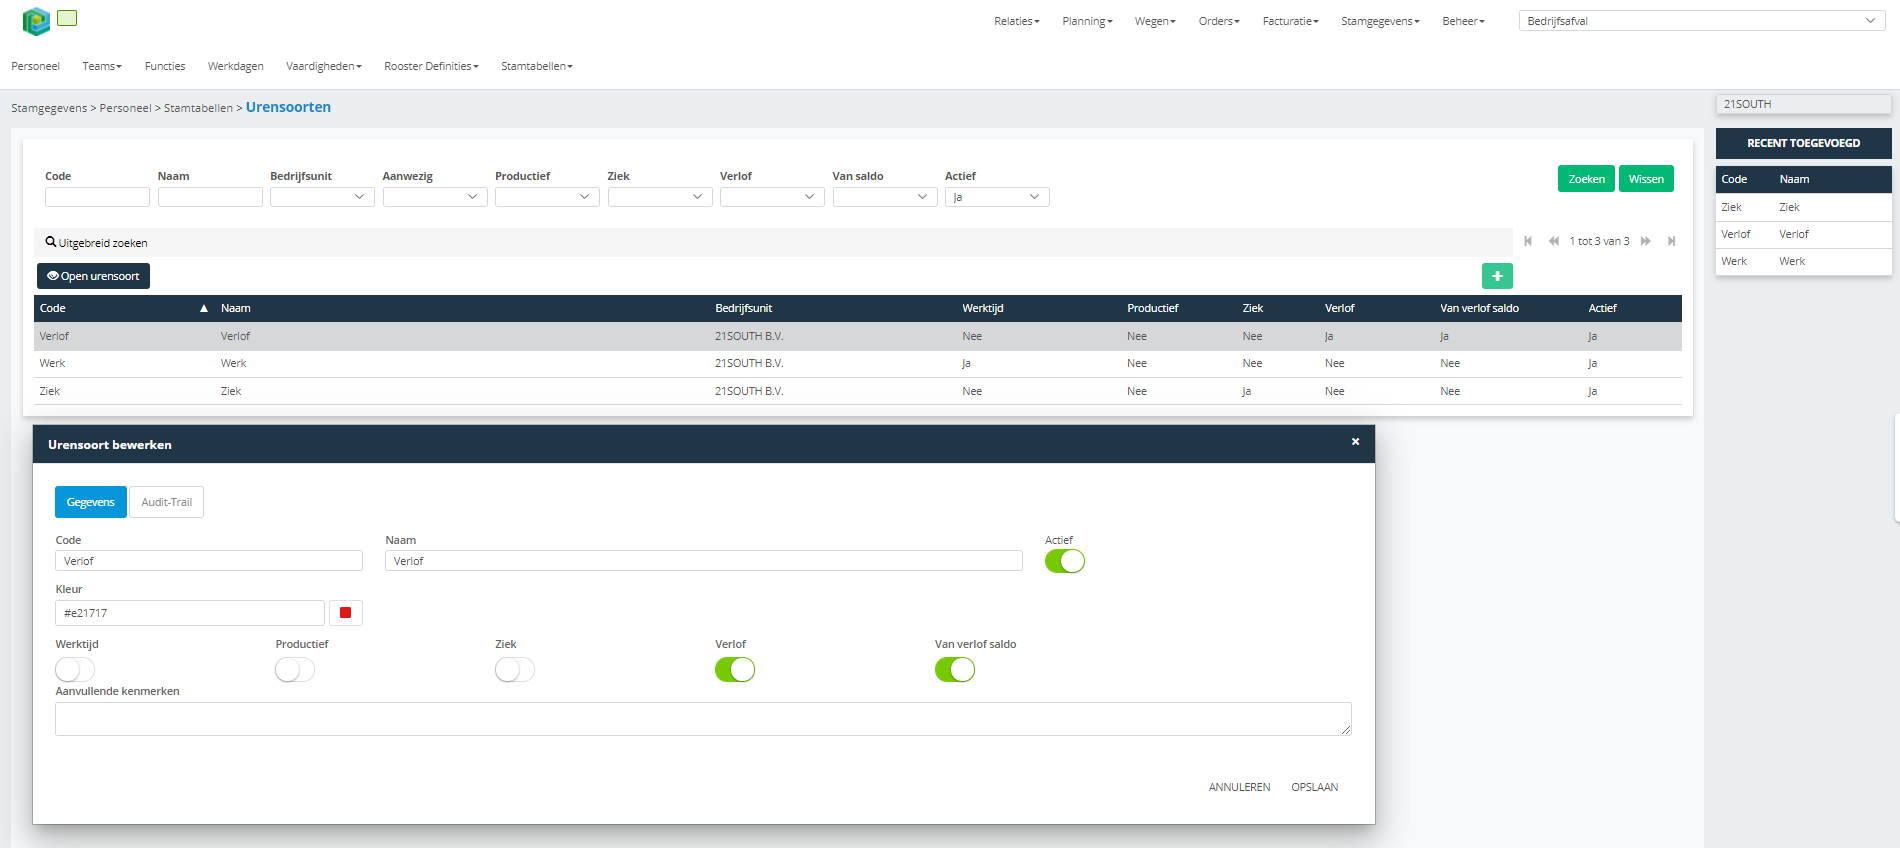Go to last page of results

(x=1671, y=241)
